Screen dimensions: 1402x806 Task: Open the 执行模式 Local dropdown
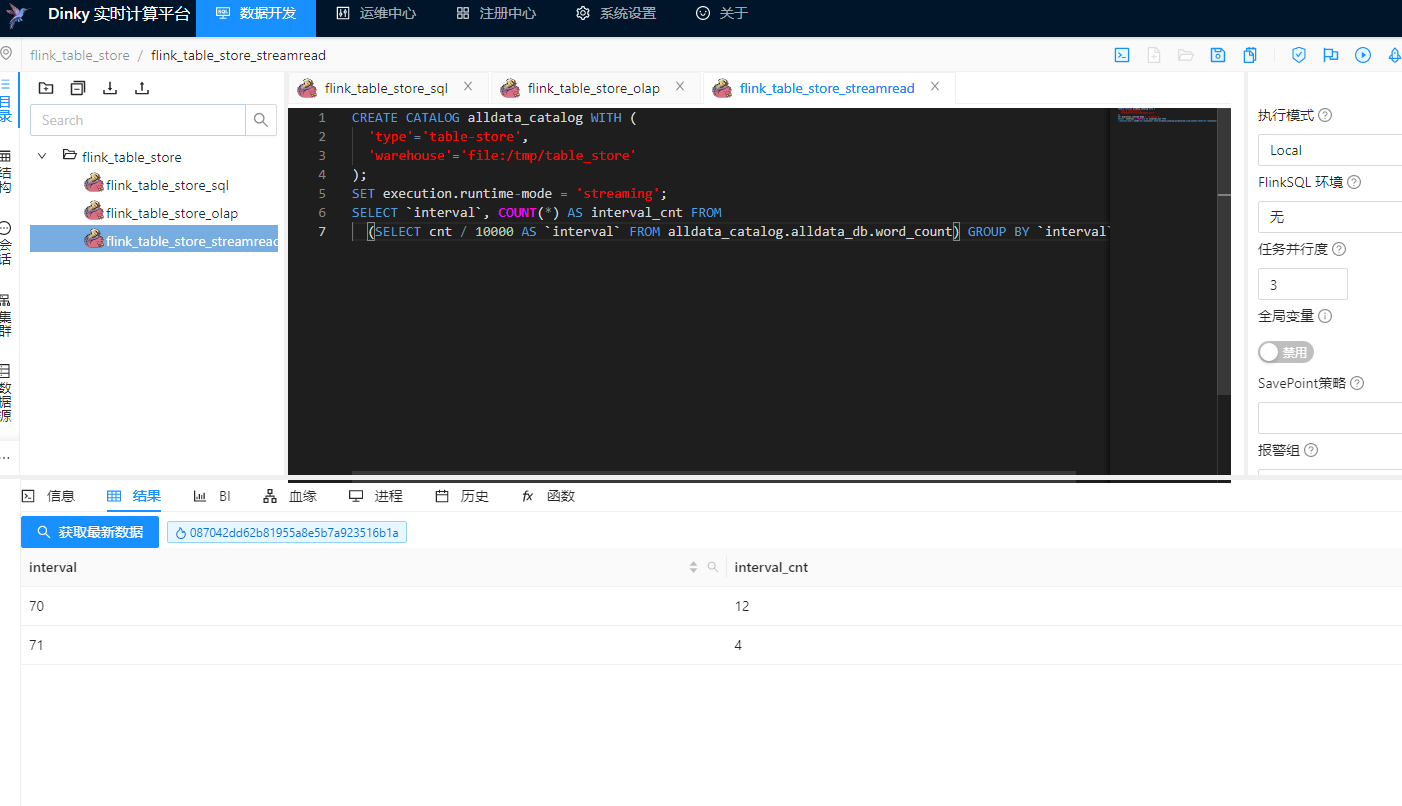tap(1329, 150)
